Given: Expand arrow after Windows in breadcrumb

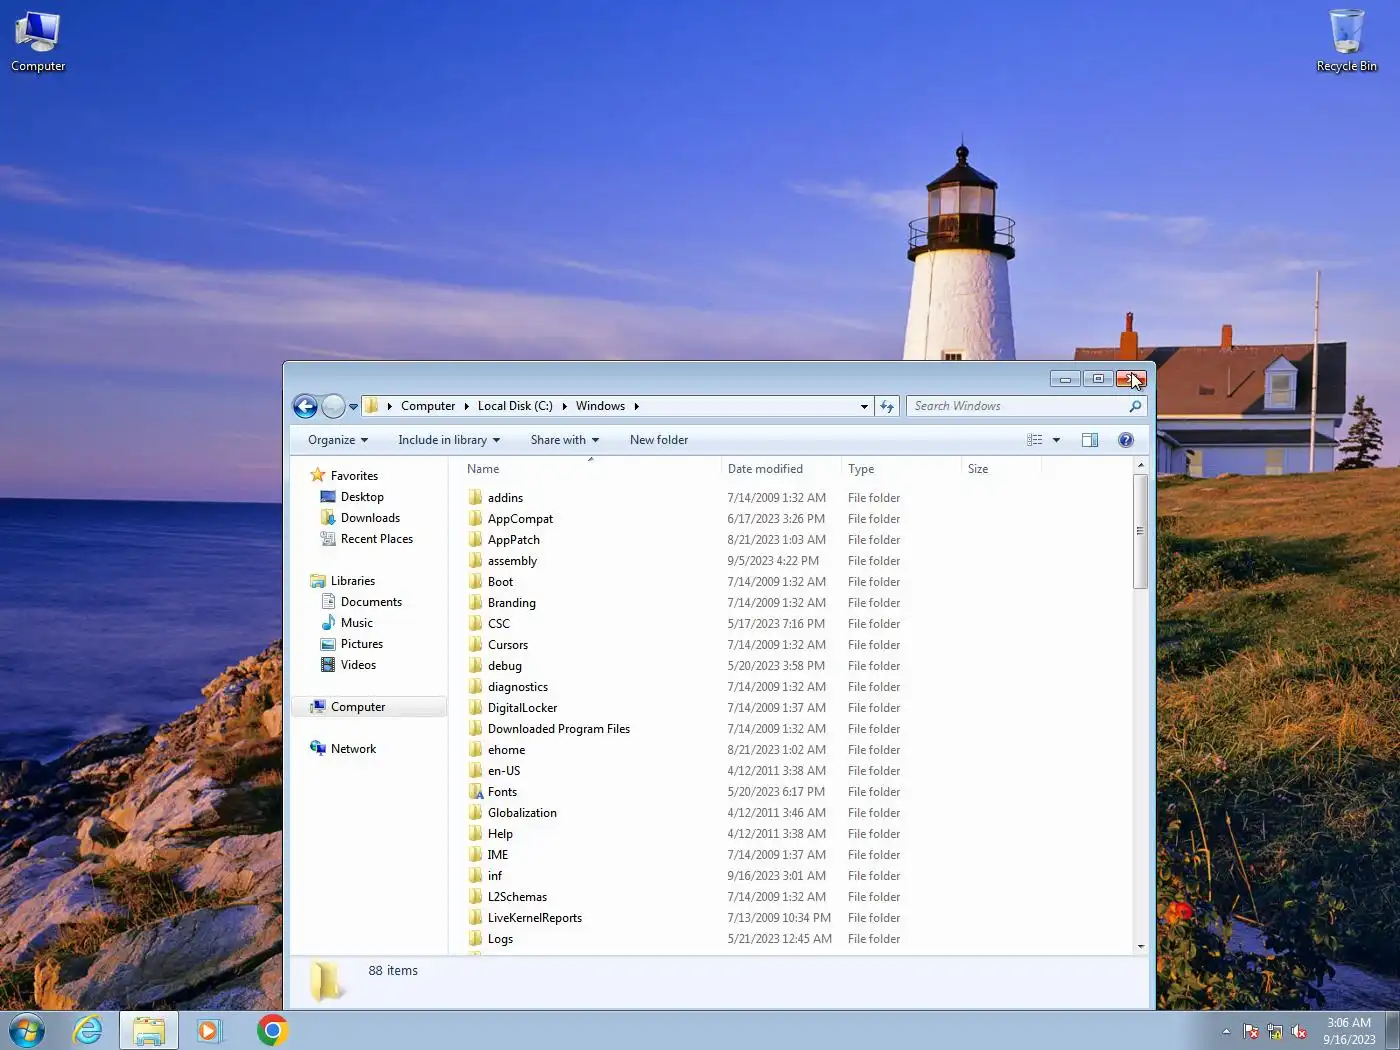Looking at the screenshot, I should coord(636,406).
